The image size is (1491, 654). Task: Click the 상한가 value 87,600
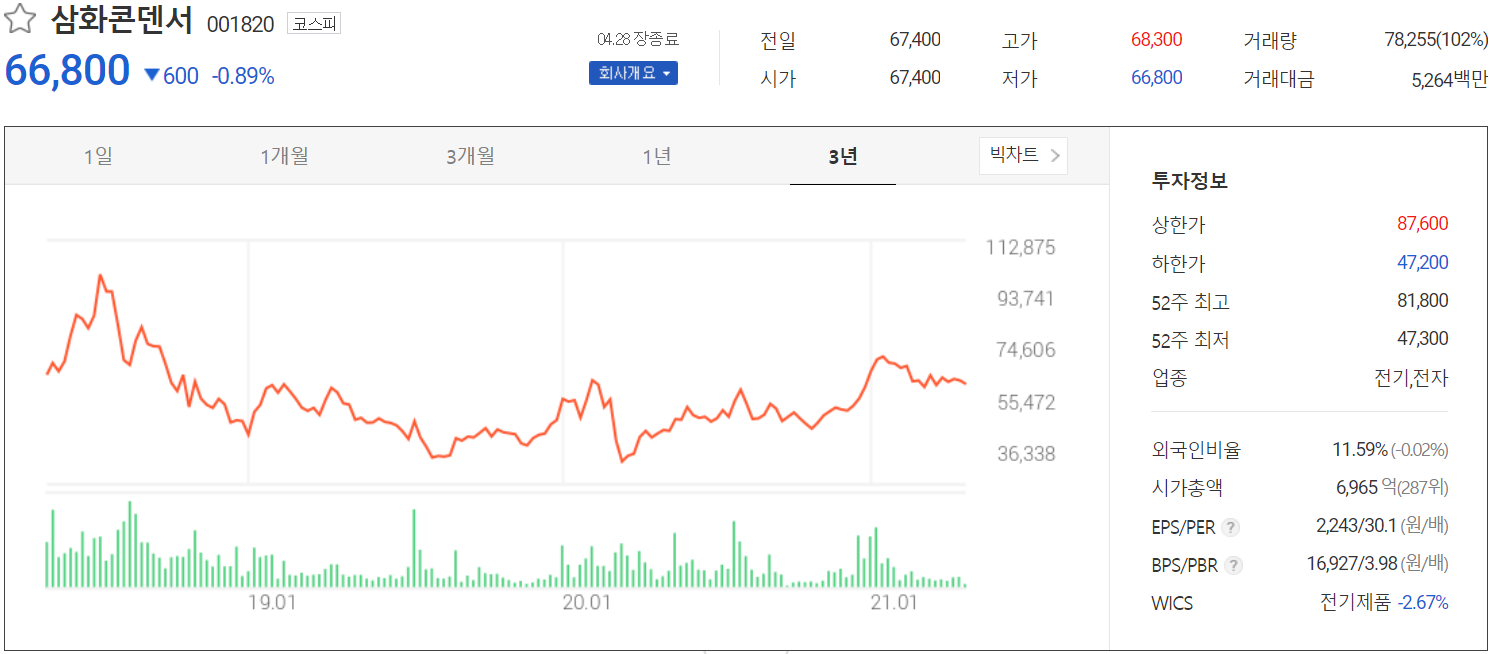point(1422,224)
